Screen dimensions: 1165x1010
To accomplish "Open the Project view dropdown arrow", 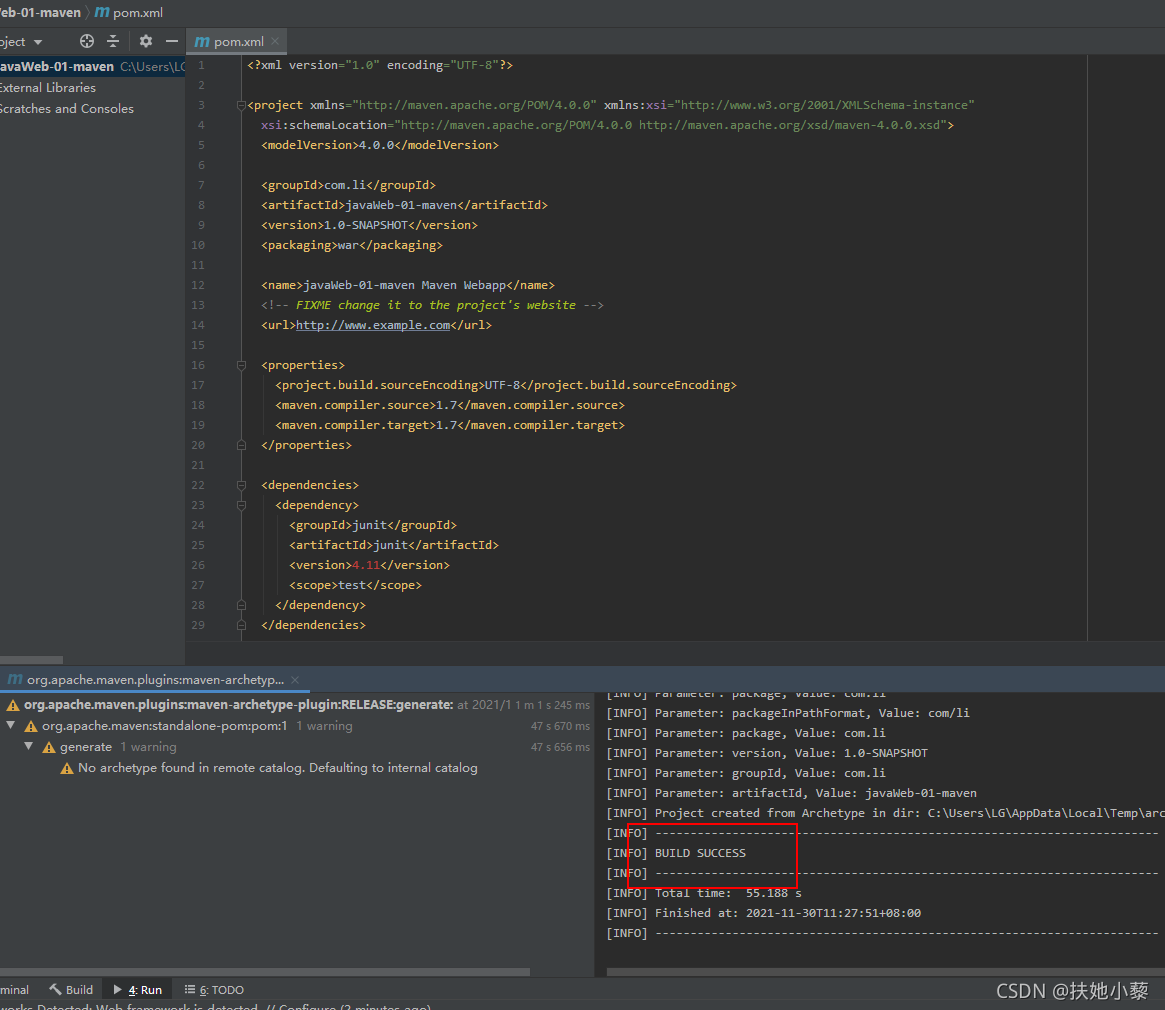I will [x=38, y=42].
